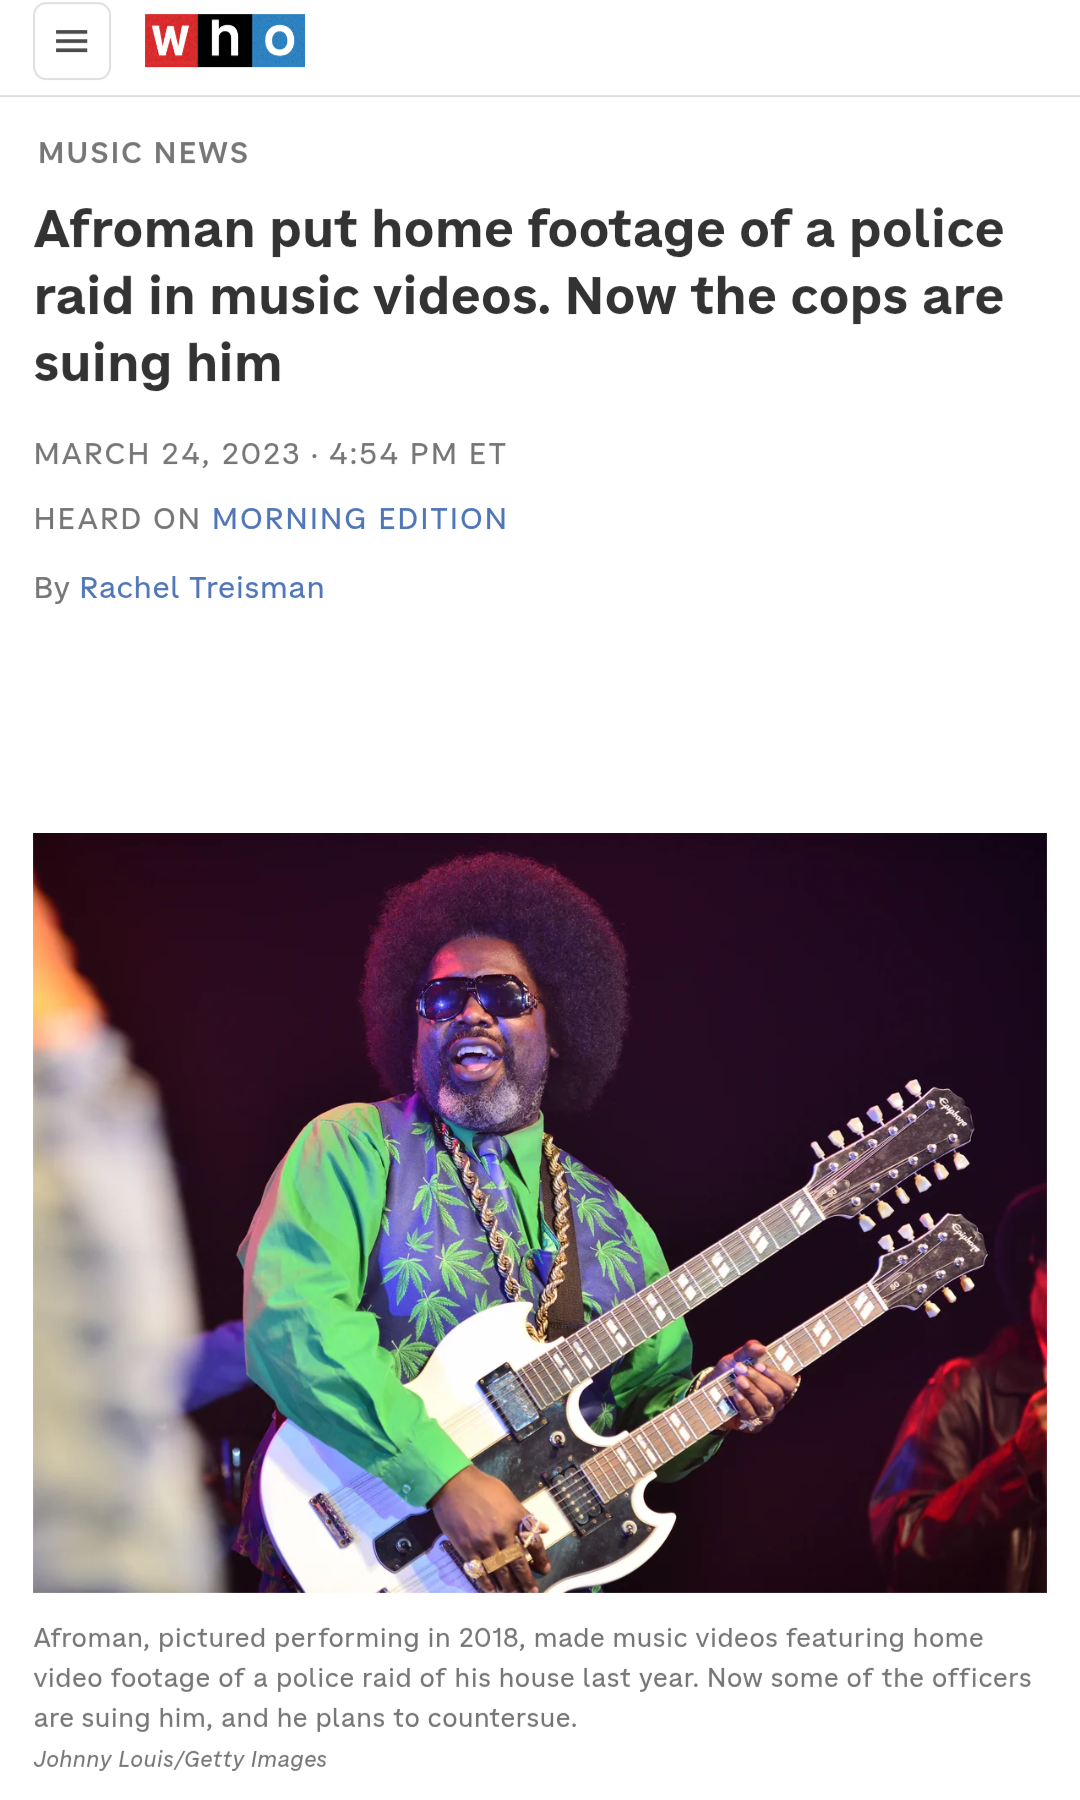This screenshot has height=1800, width=1080.
Task: Click the word 'suing him' in headline
Action: [x=158, y=363]
